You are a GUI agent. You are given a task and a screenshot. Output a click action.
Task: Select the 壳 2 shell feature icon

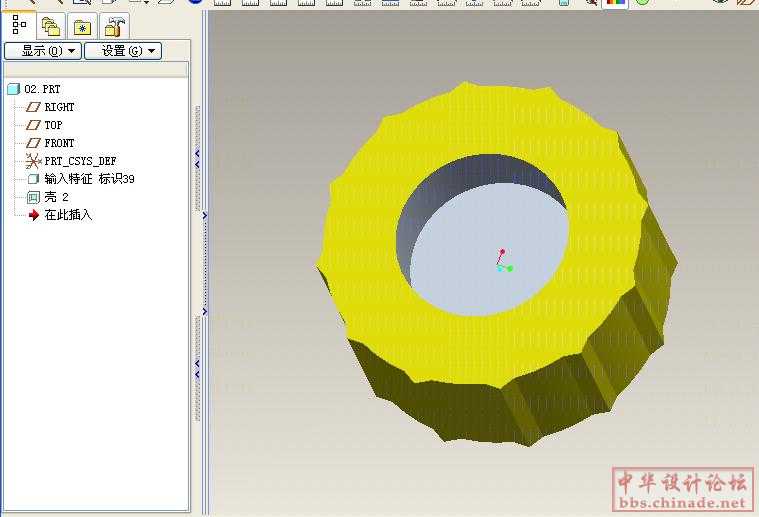[x=33, y=197]
